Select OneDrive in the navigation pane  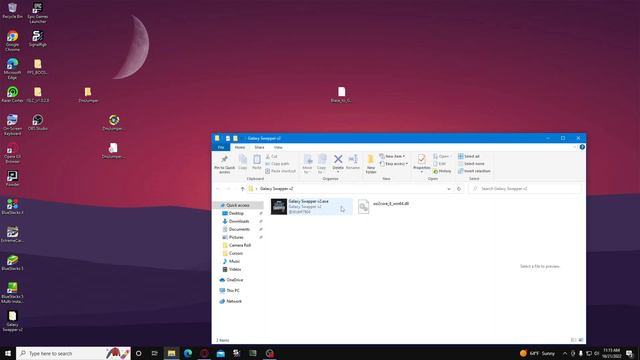235,280
